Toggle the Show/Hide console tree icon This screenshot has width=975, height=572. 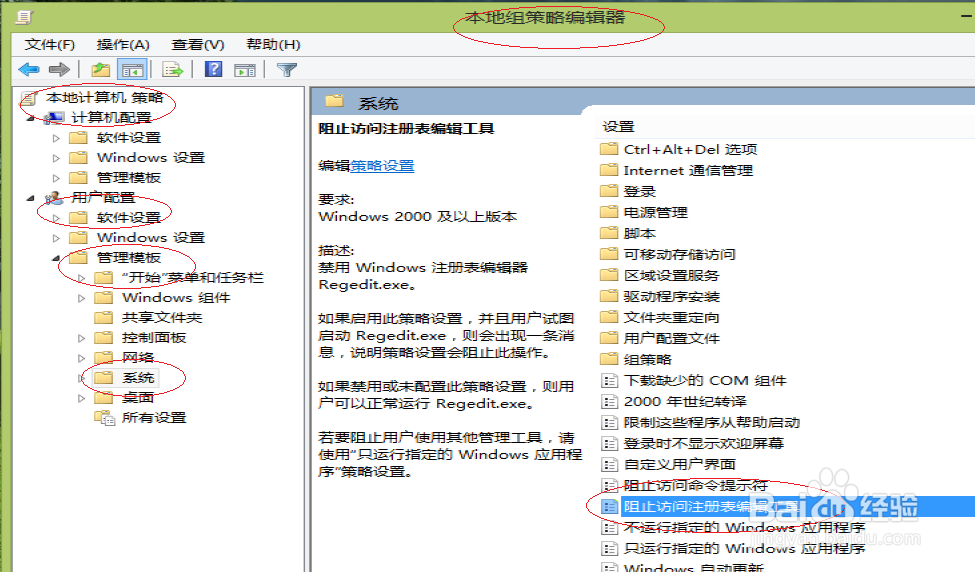pyautogui.click(x=132, y=70)
